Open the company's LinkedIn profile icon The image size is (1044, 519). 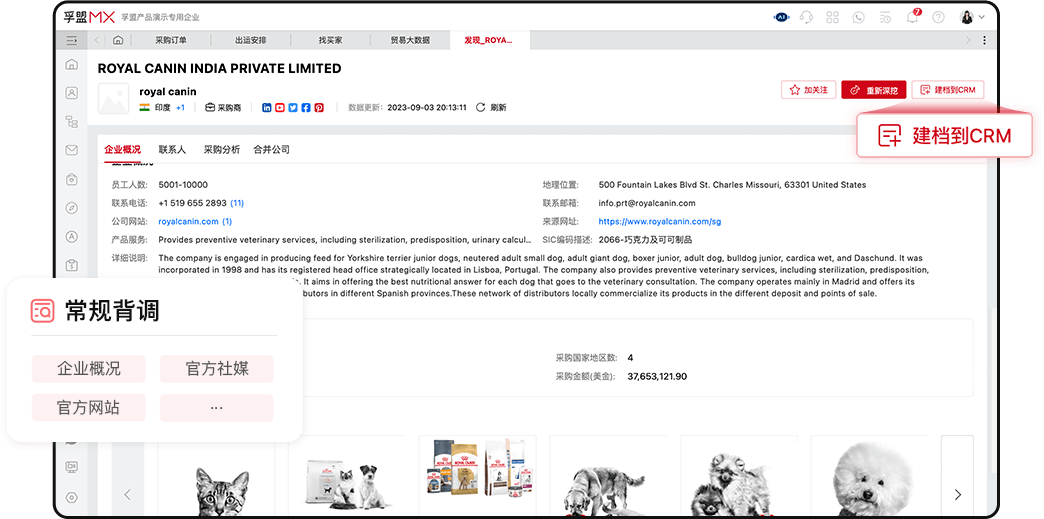(267, 107)
